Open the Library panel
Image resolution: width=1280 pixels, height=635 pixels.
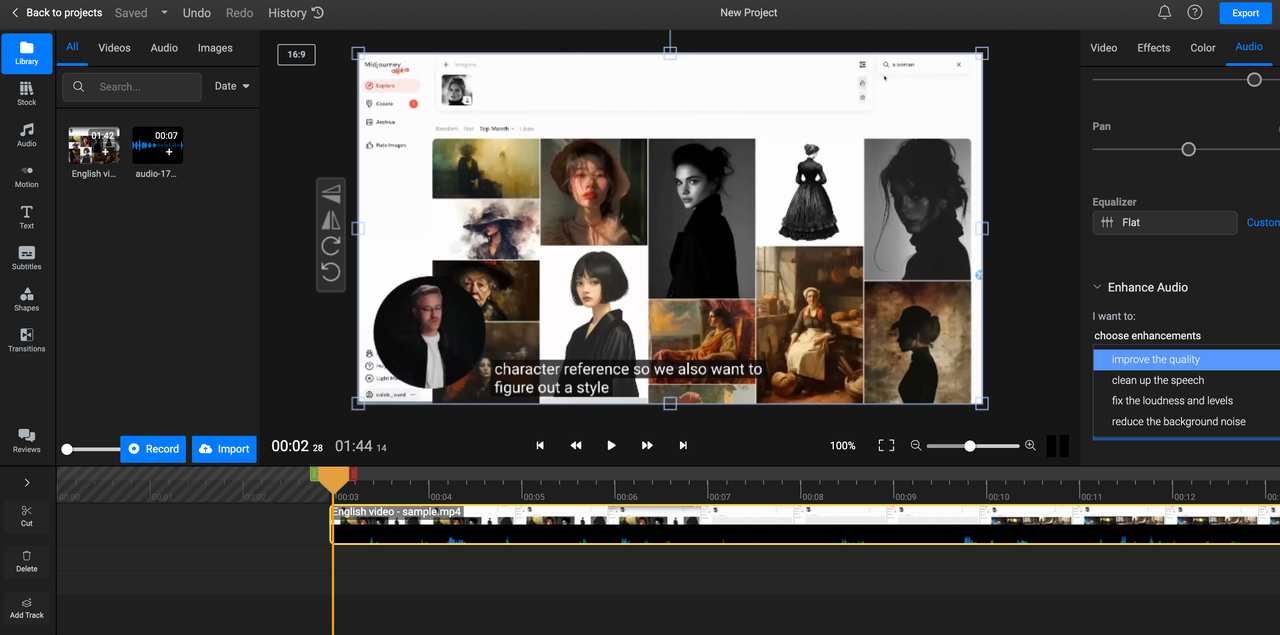pyautogui.click(x=27, y=53)
